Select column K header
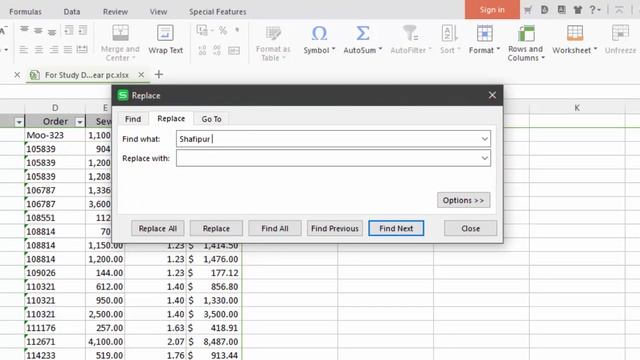640x360 pixels. point(577,108)
